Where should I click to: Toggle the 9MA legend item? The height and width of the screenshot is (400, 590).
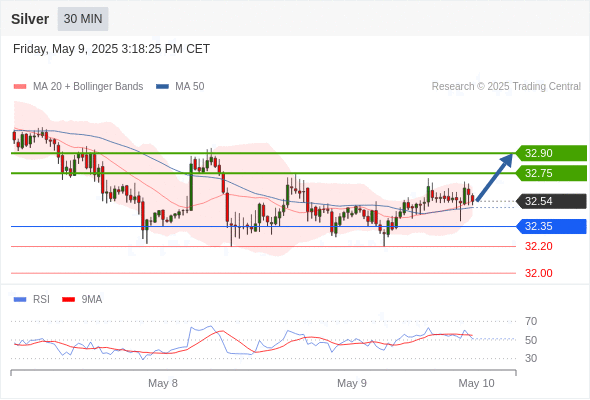(82, 300)
